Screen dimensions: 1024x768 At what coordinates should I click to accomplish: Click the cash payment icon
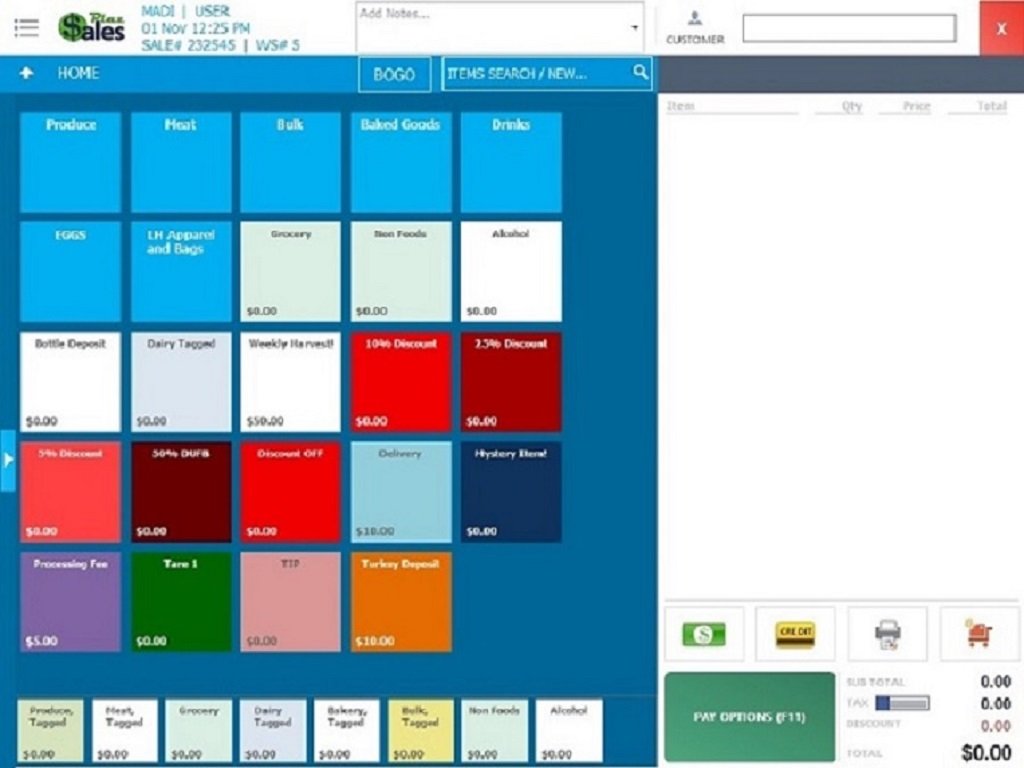pyautogui.click(x=704, y=634)
